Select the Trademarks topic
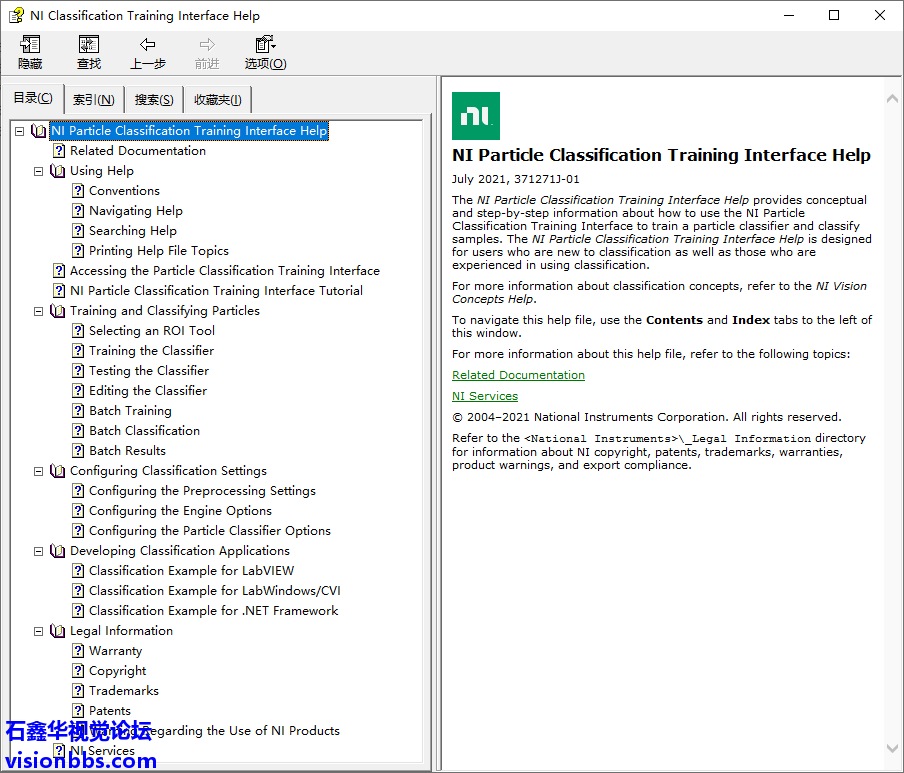This screenshot has width=904, height=773. coord(124,691)
